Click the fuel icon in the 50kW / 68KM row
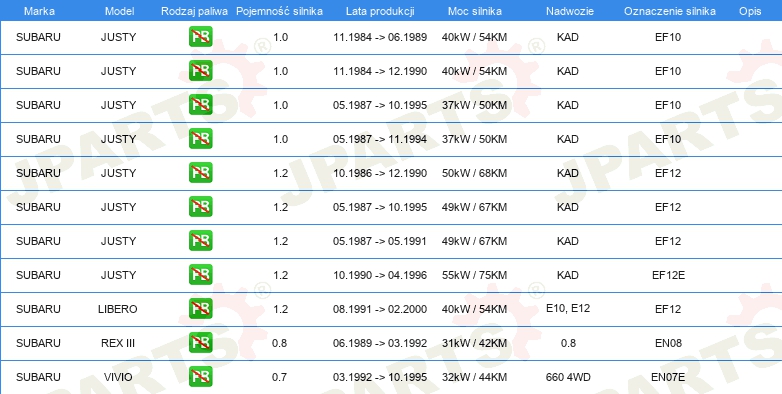782x394 pixels. click(200, 173)
